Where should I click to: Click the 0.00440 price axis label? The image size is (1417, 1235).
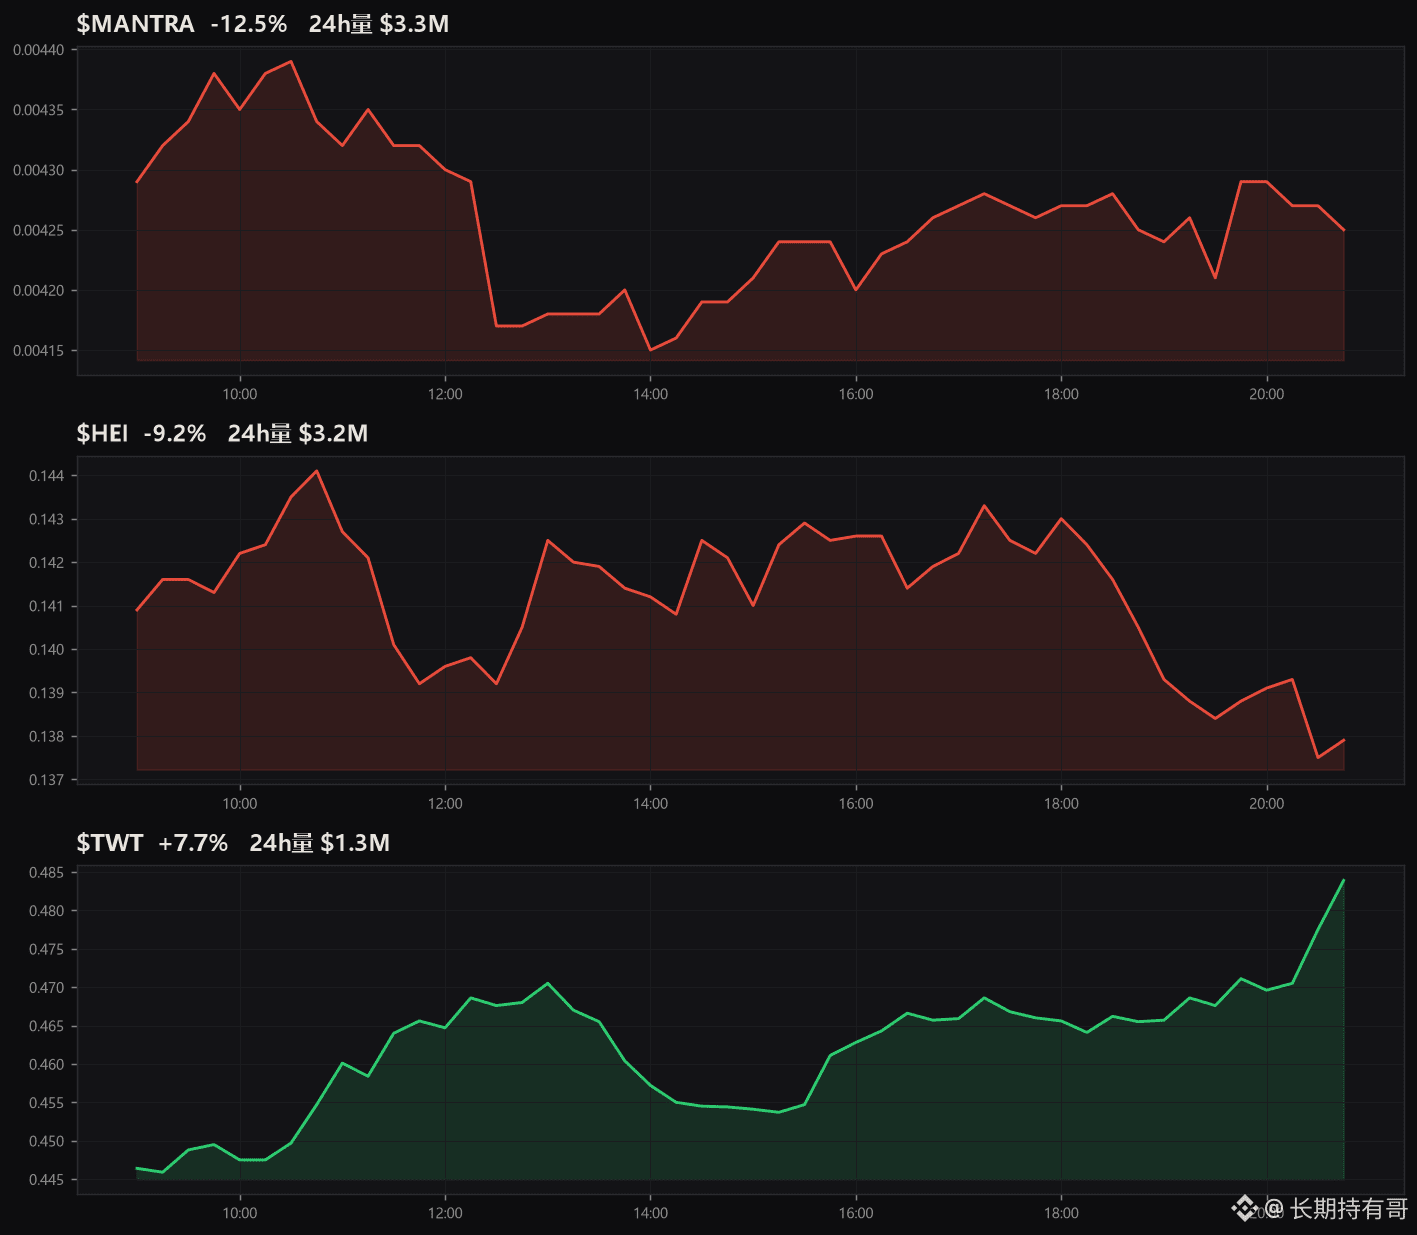(x=38, y=50)
